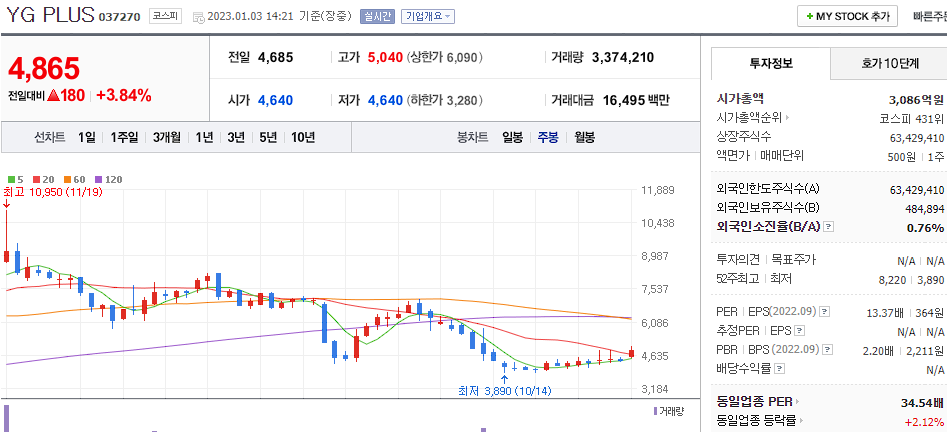Switch to the 호가10단계 tab
The height and width of the screenshot is (432, 947).
click(889, 63)
